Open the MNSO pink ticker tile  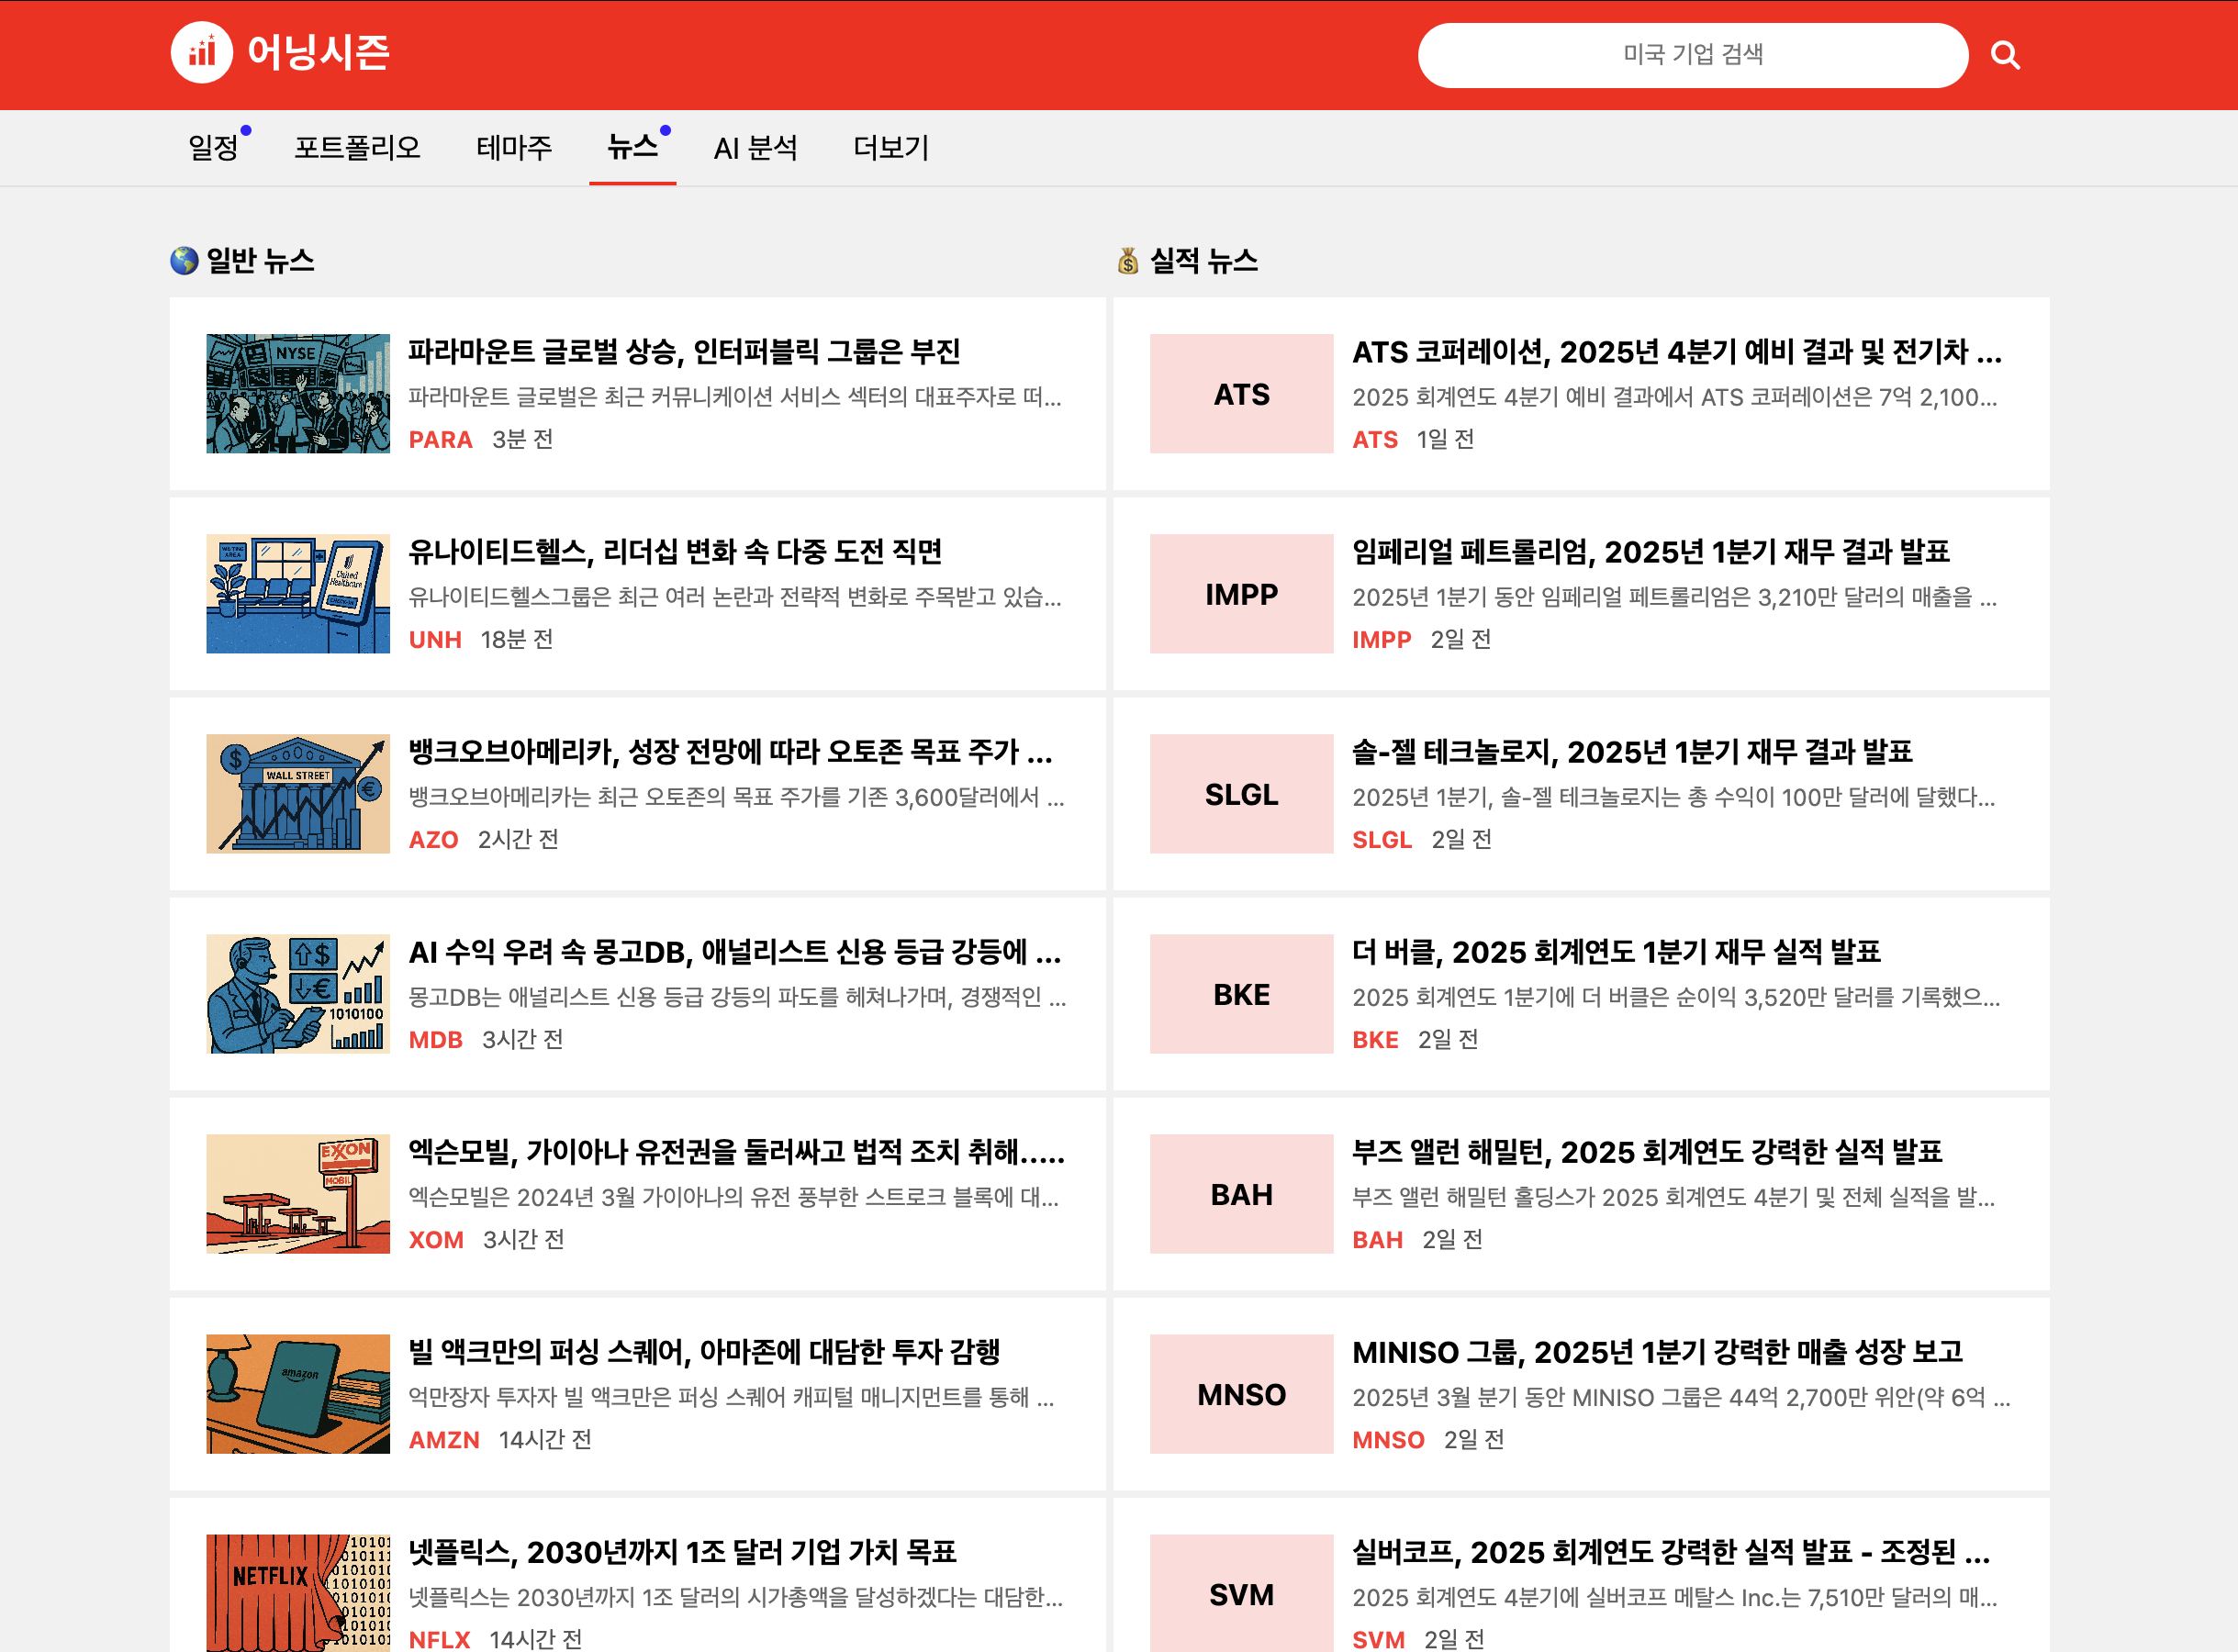[1241, 1393]
